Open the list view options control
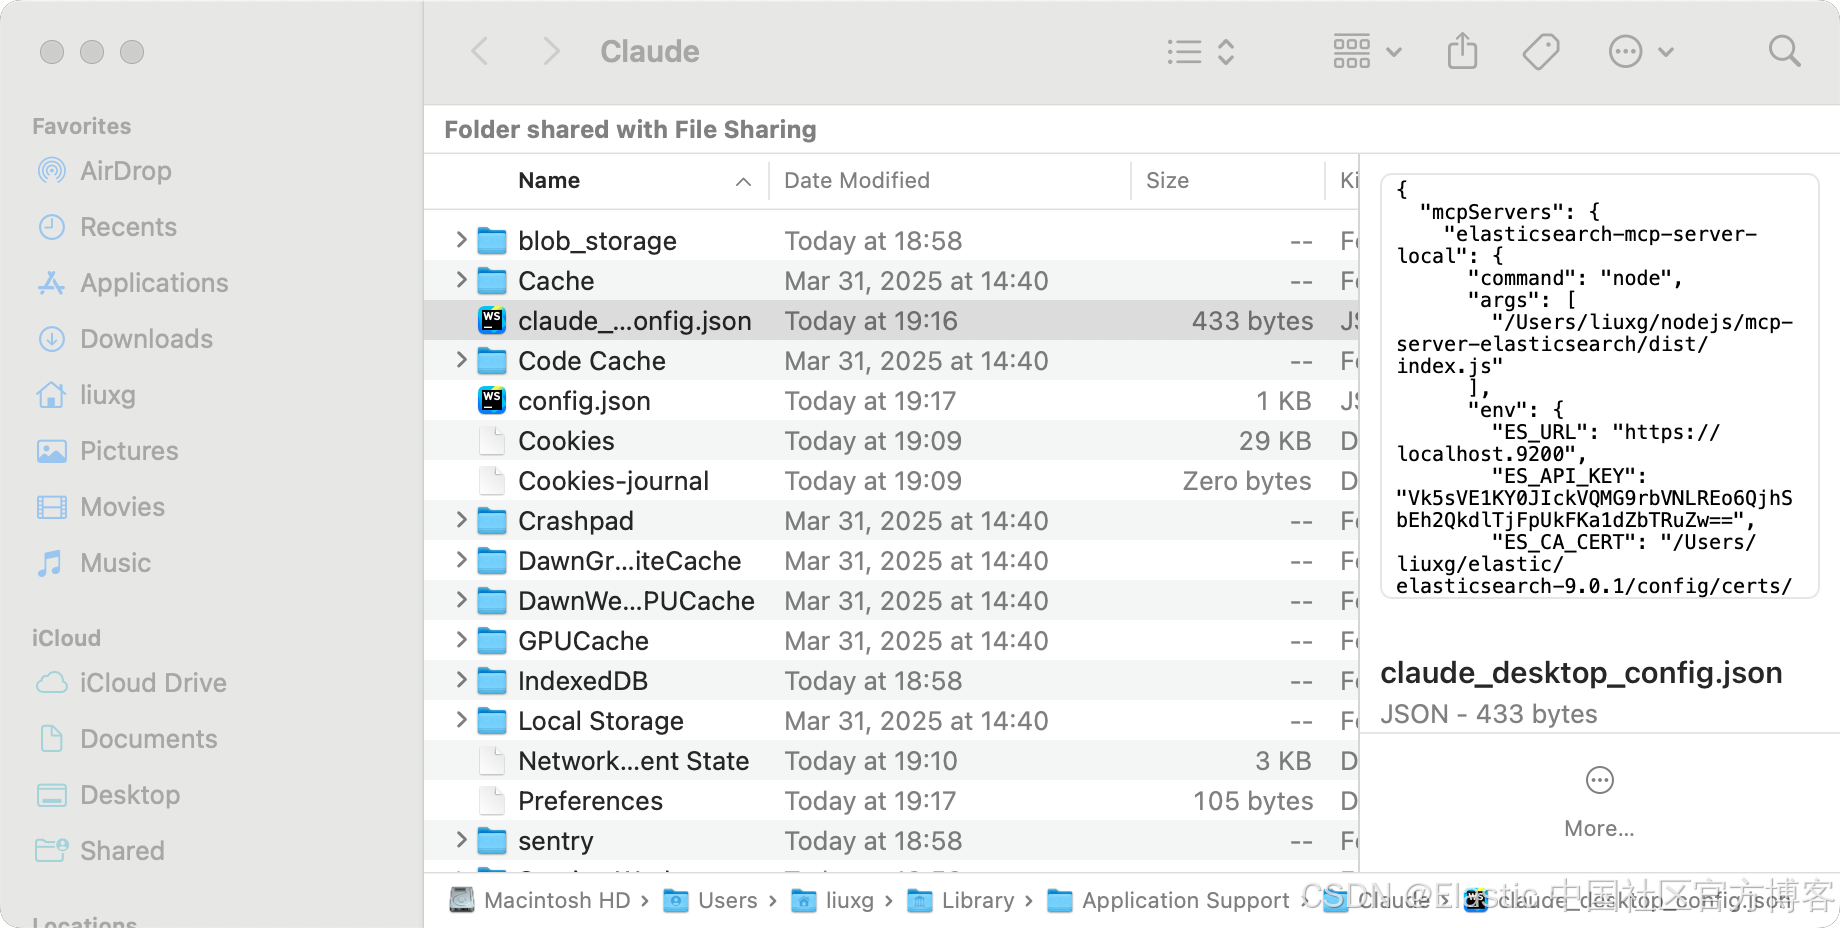1840x928 pixels. [1201, 51]
